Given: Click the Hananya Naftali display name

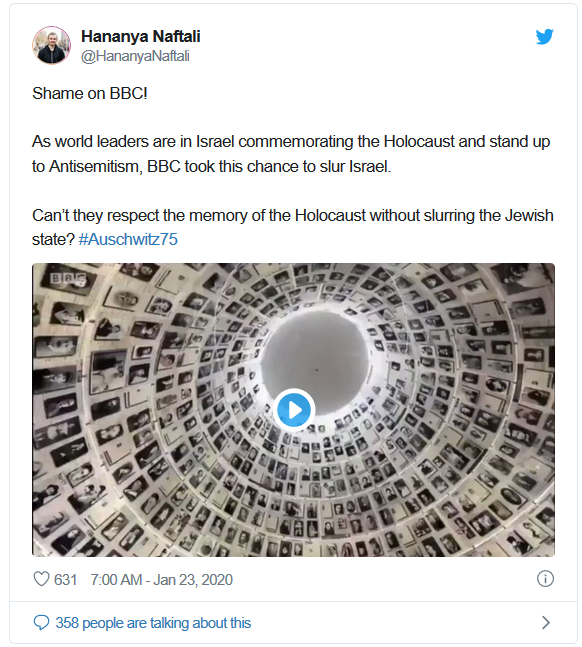Looking at the screenshot, I should (x=140, y=36).
